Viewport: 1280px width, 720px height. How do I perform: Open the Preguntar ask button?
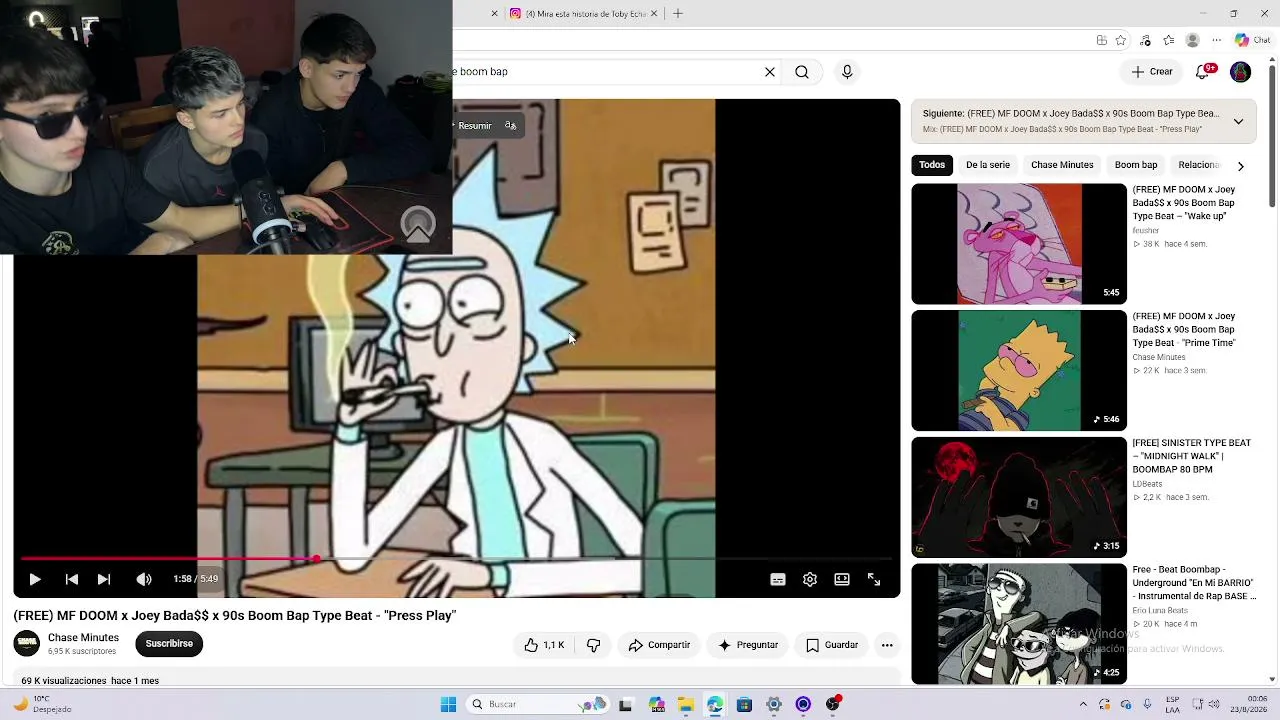point(748,645)
